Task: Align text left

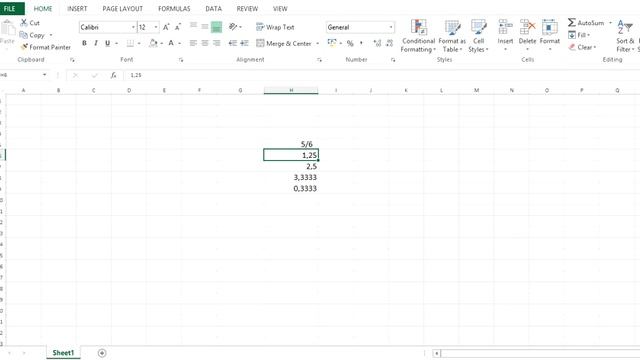Action: (x=193, y=43)
